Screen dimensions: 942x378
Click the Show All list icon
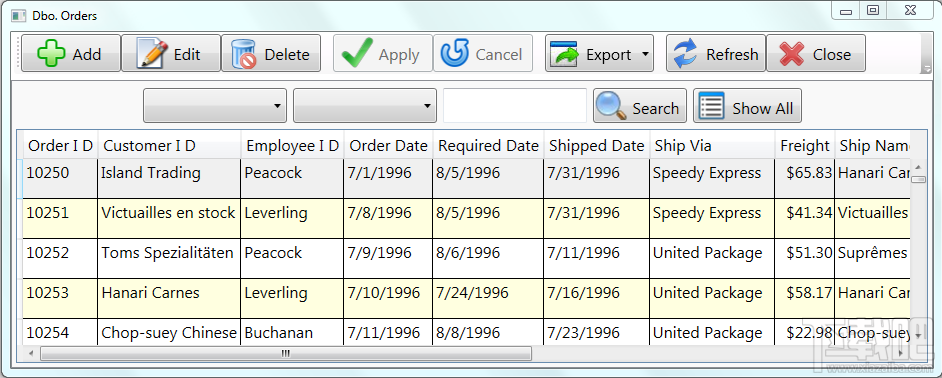pyautogui.click(x=712, y=106)
